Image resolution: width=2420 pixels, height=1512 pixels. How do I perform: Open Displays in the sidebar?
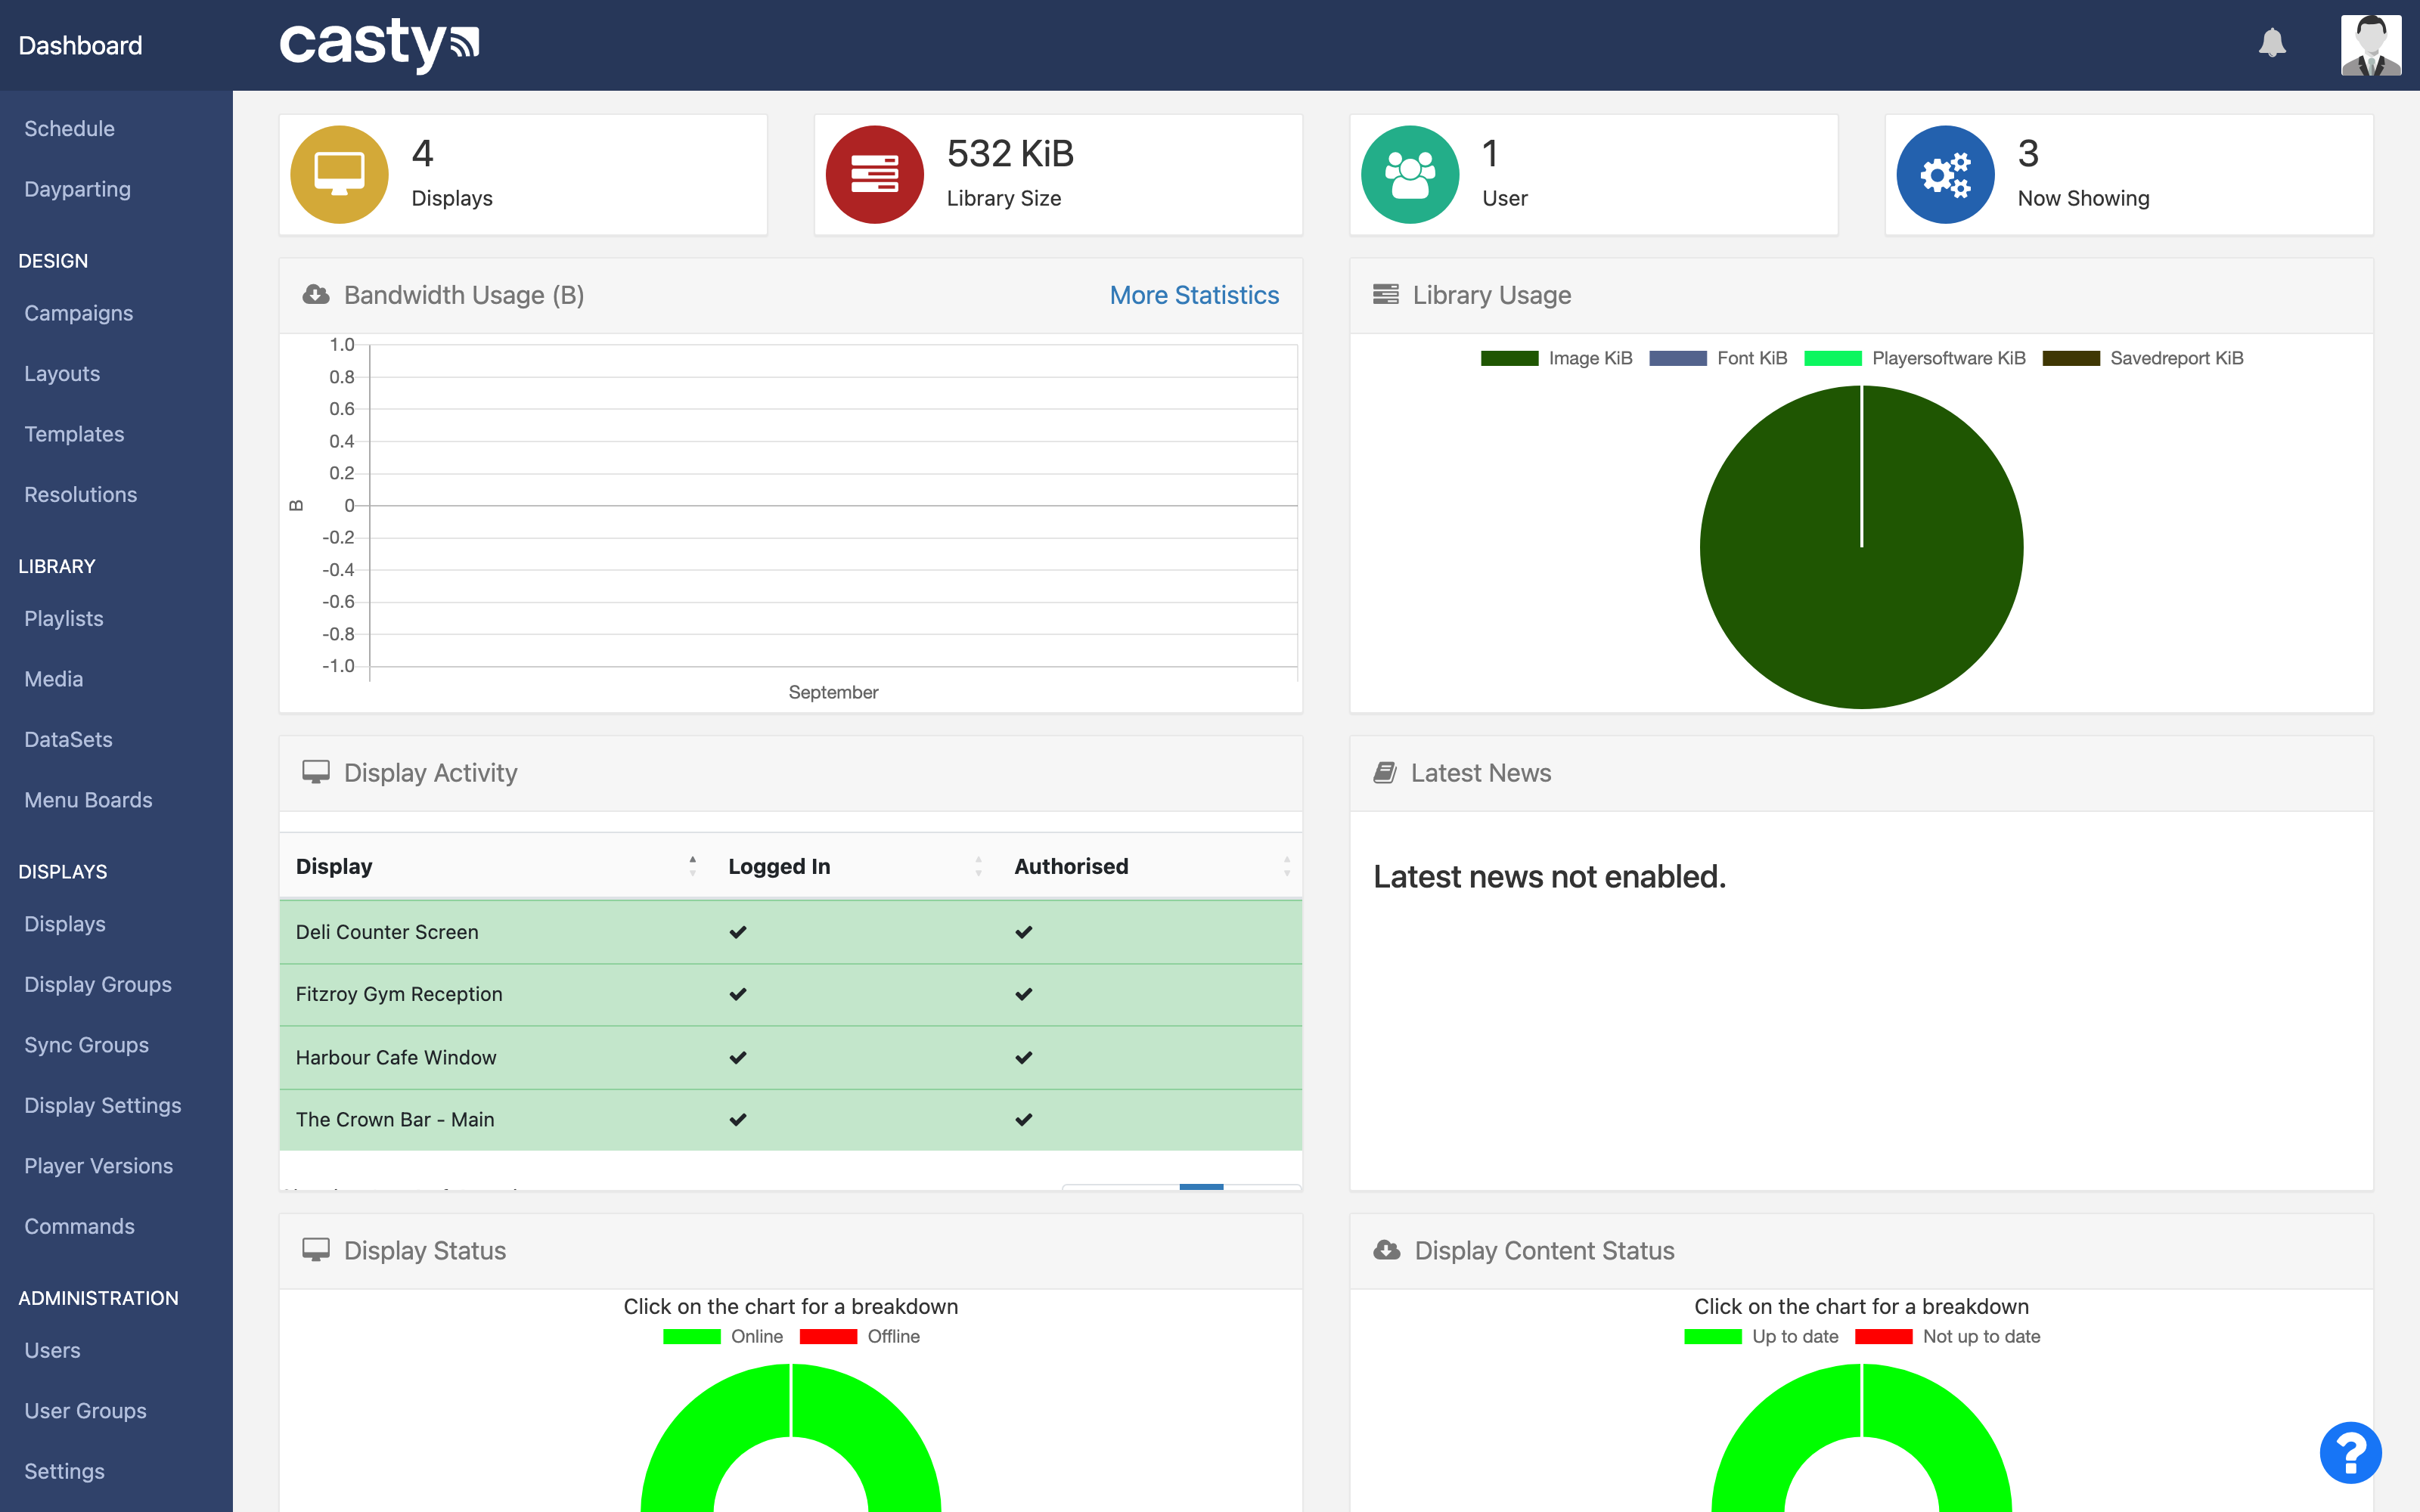point(64,924)
